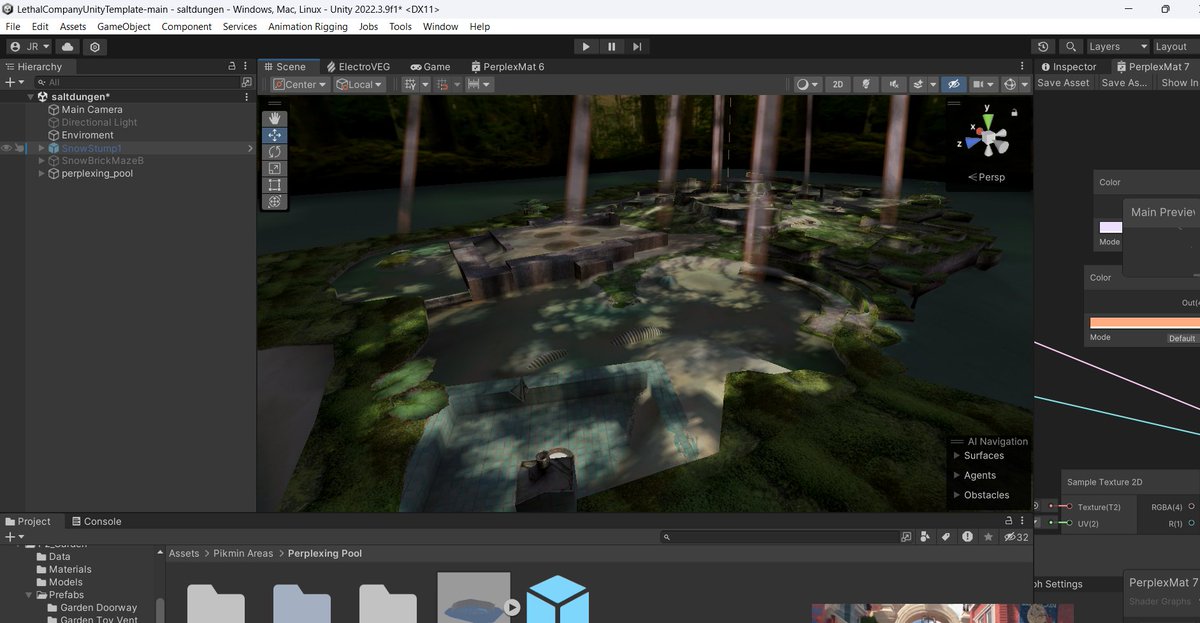This screenshot has width=1200, height=623.
Task: Click Project search by type icon
Action: pos(925,537)
